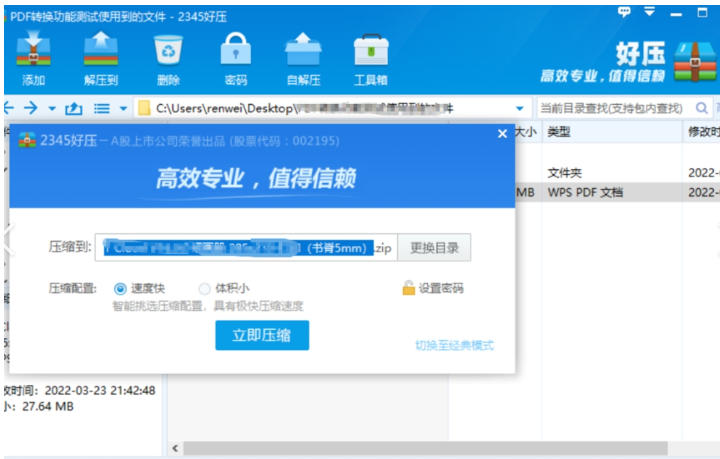Click the horizontal scrollbar track
Screen dimensions: 720x459
[425, 448]
